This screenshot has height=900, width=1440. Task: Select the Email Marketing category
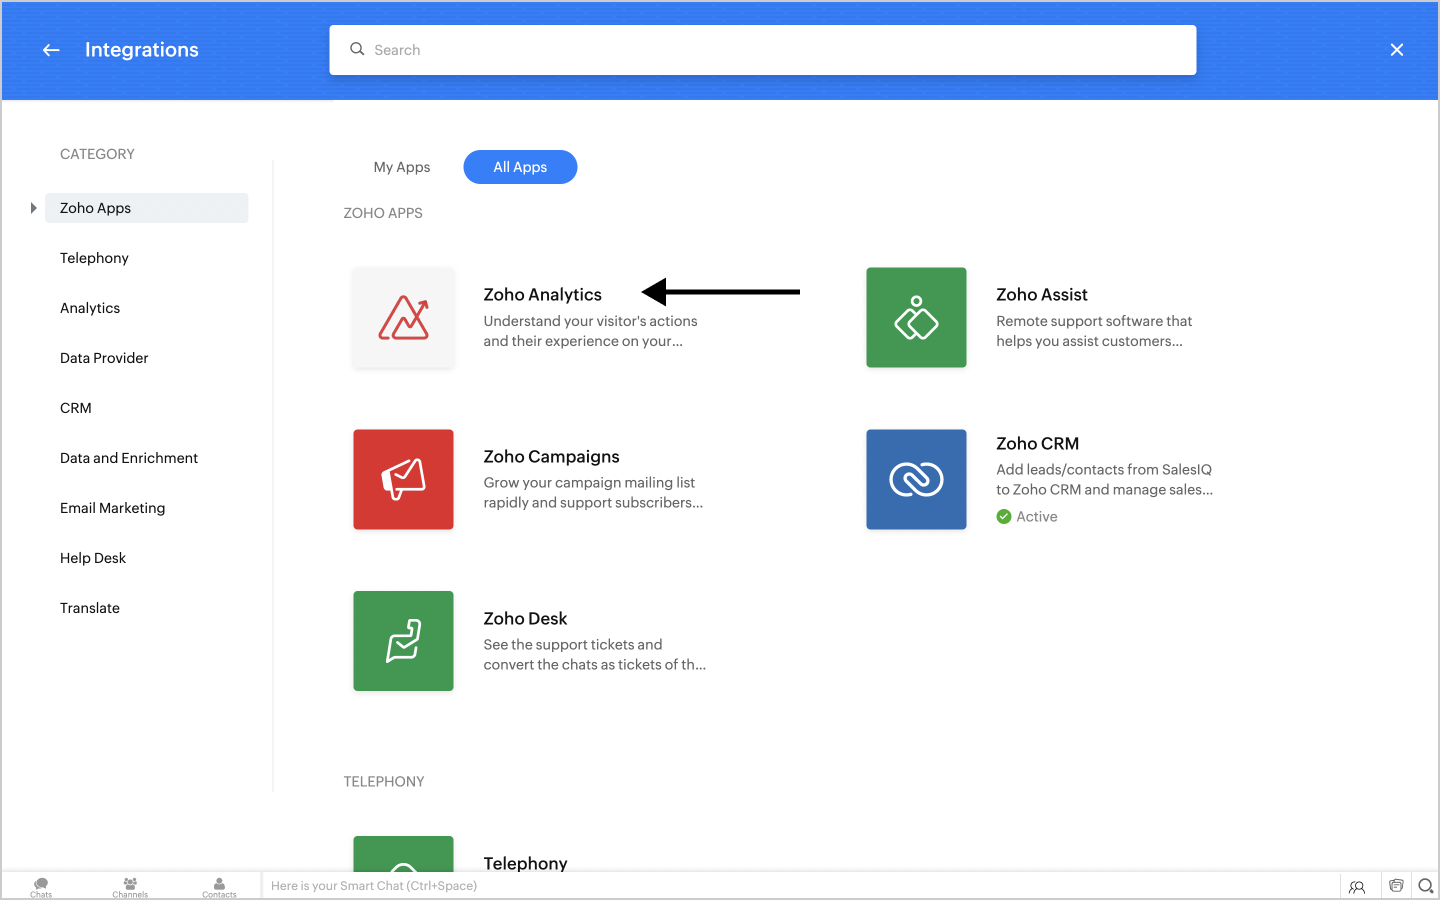coord(112,508)
